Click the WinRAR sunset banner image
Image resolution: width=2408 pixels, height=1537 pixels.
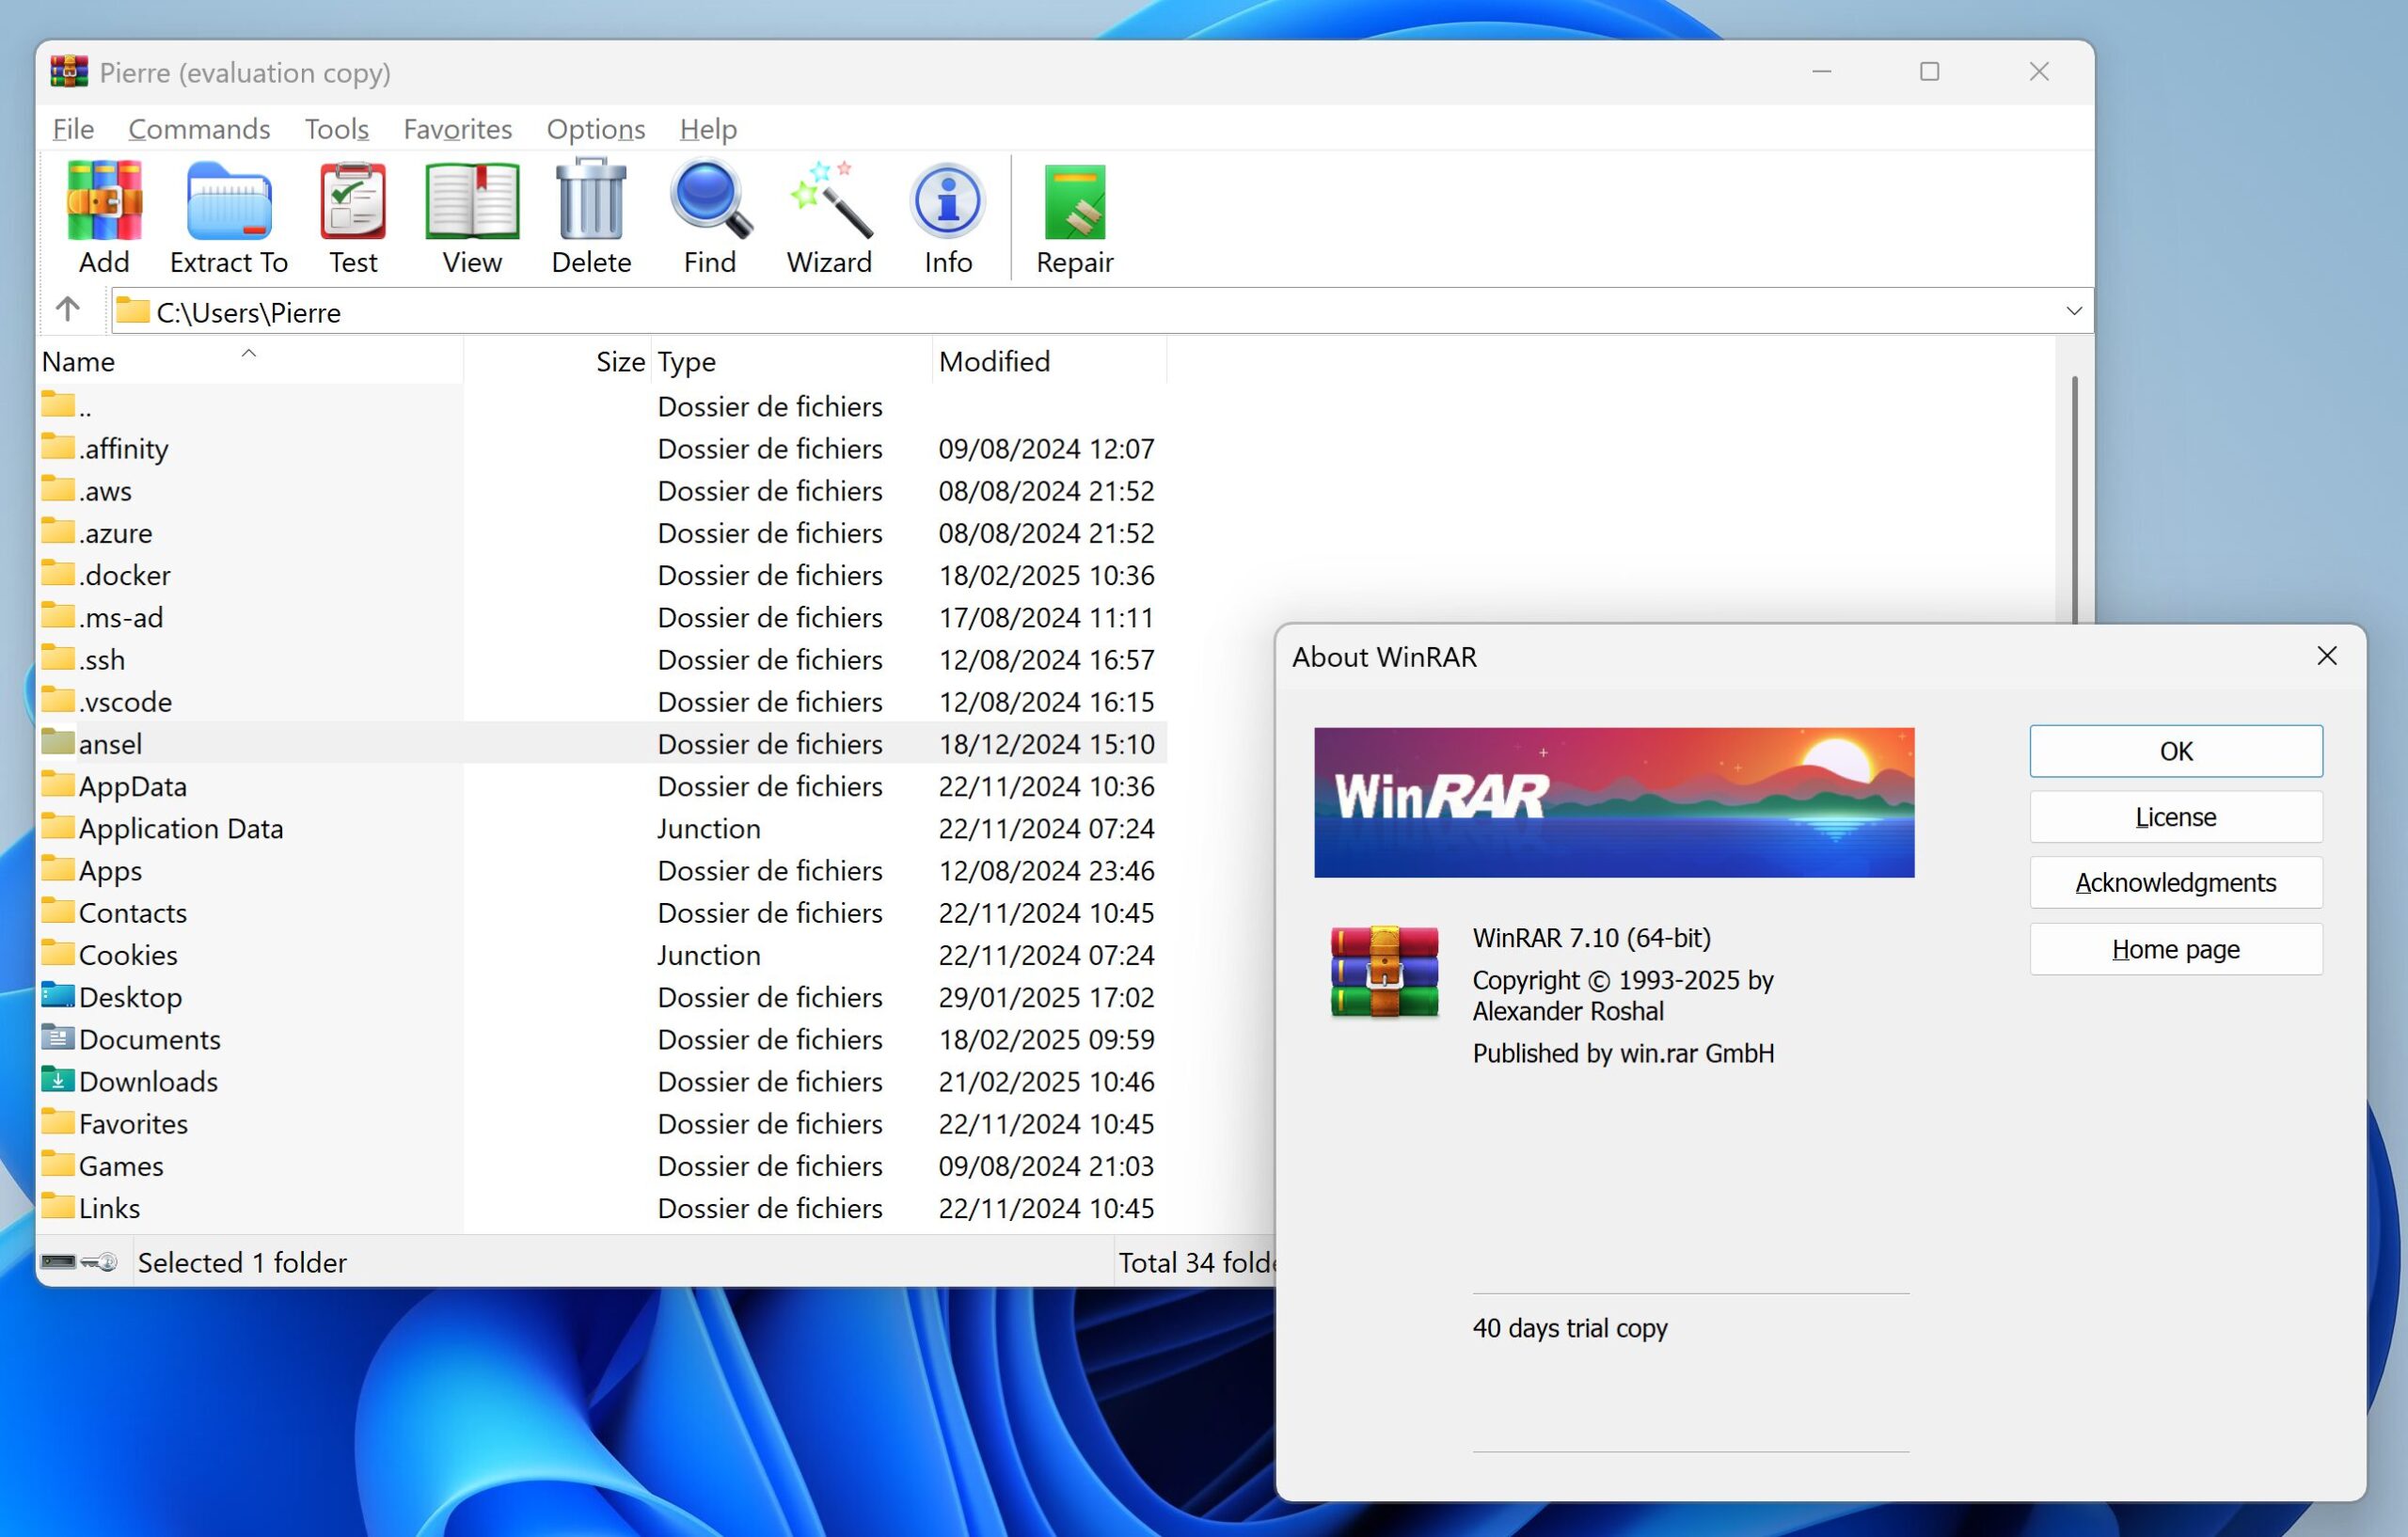point(1614,802)
